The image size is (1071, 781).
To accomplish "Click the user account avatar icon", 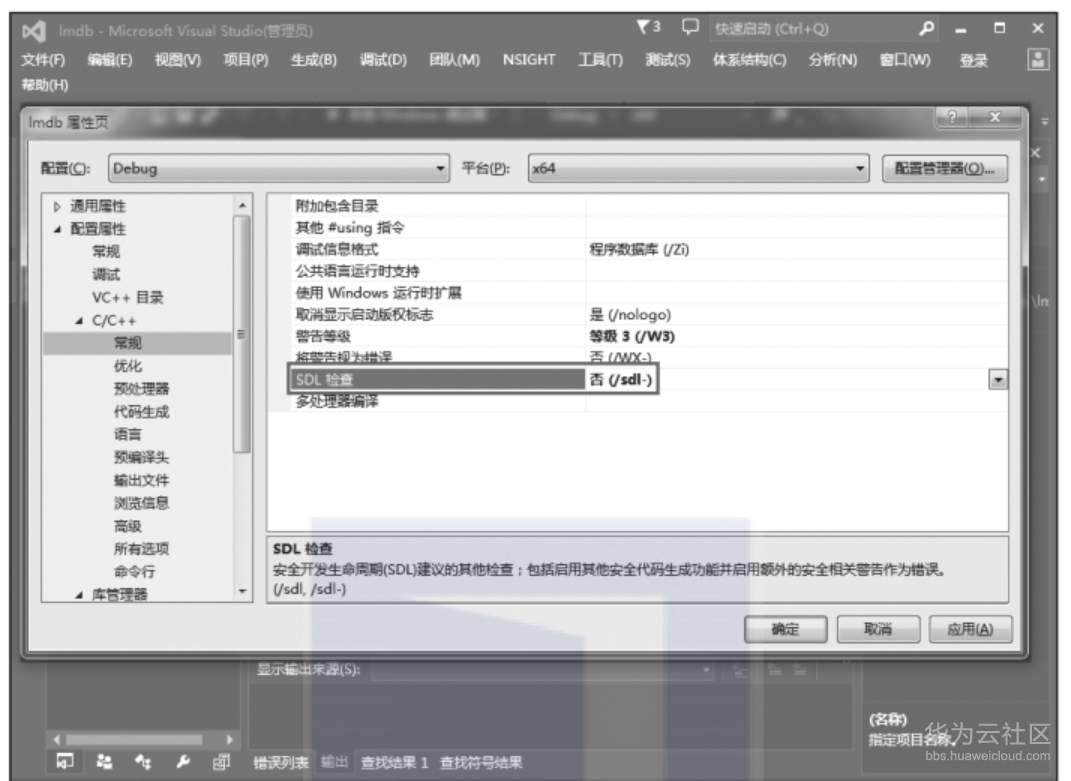I will pyautogui.click(x=1038, y=59).
